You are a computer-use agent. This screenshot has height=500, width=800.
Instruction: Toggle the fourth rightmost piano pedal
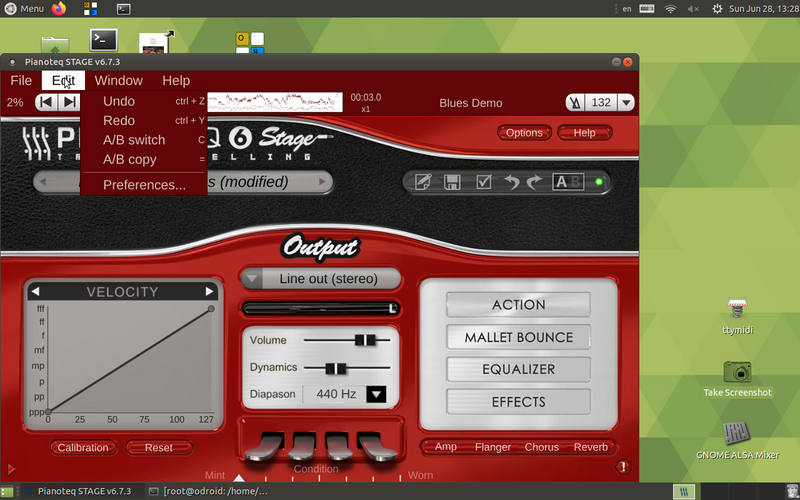[x=376, y=446]
